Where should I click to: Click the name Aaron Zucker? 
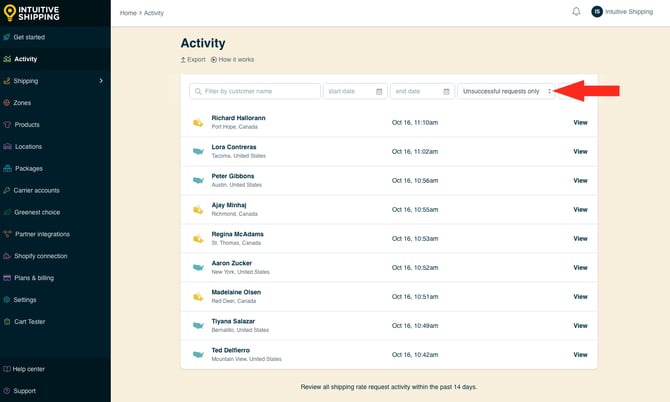[x=232, y=263]
